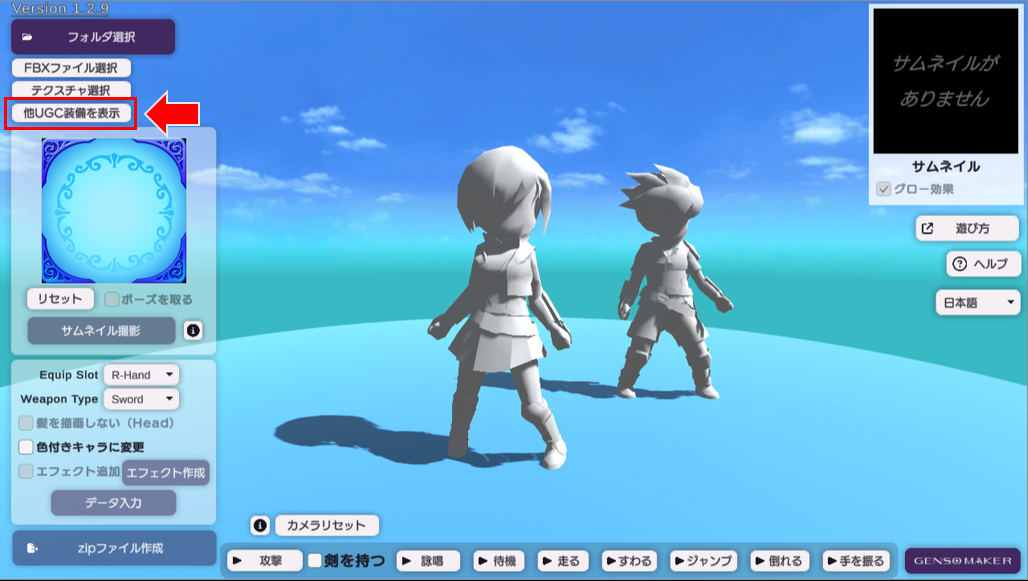
Task: Click the GENSO MAKER logo
Action: tap(962, 561)
